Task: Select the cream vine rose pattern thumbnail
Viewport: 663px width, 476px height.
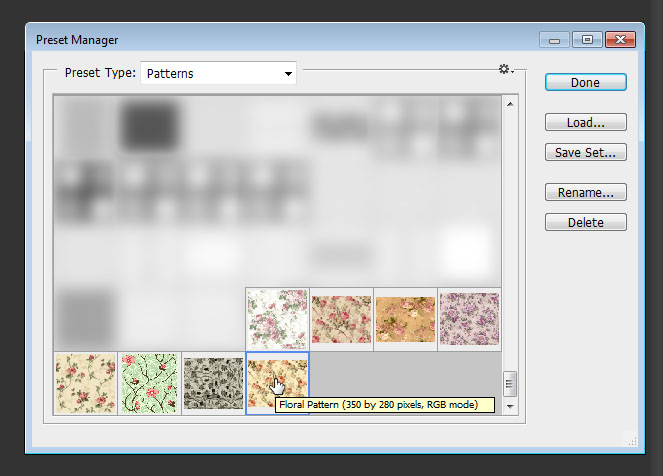Action: [x=85, y=383]
